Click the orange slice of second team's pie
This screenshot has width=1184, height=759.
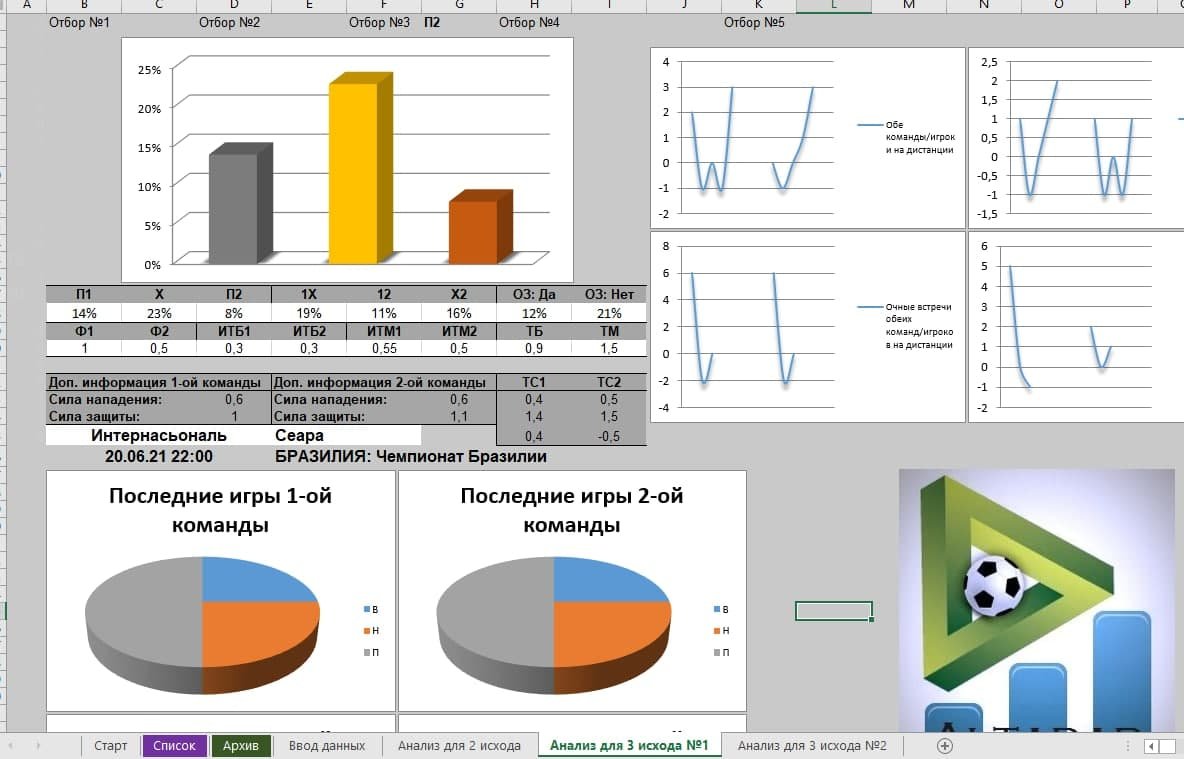(600, 640)
